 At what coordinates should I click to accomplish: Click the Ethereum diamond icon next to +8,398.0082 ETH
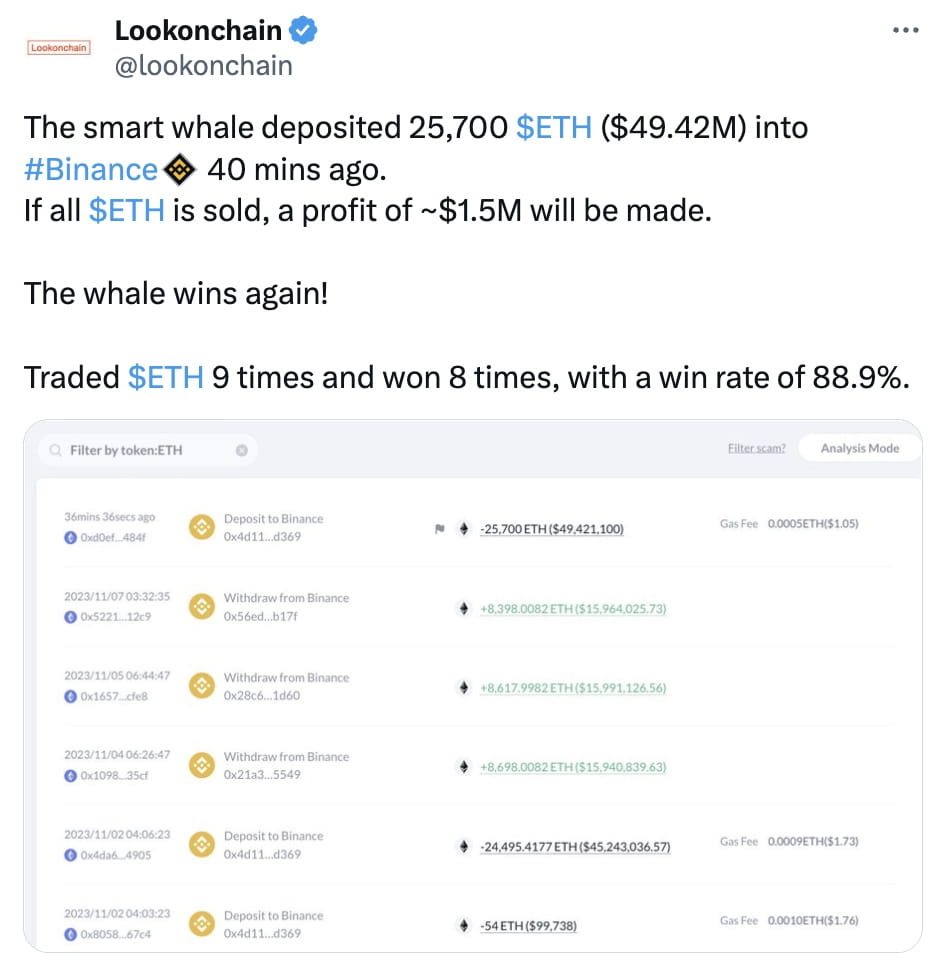pos(464,609)
